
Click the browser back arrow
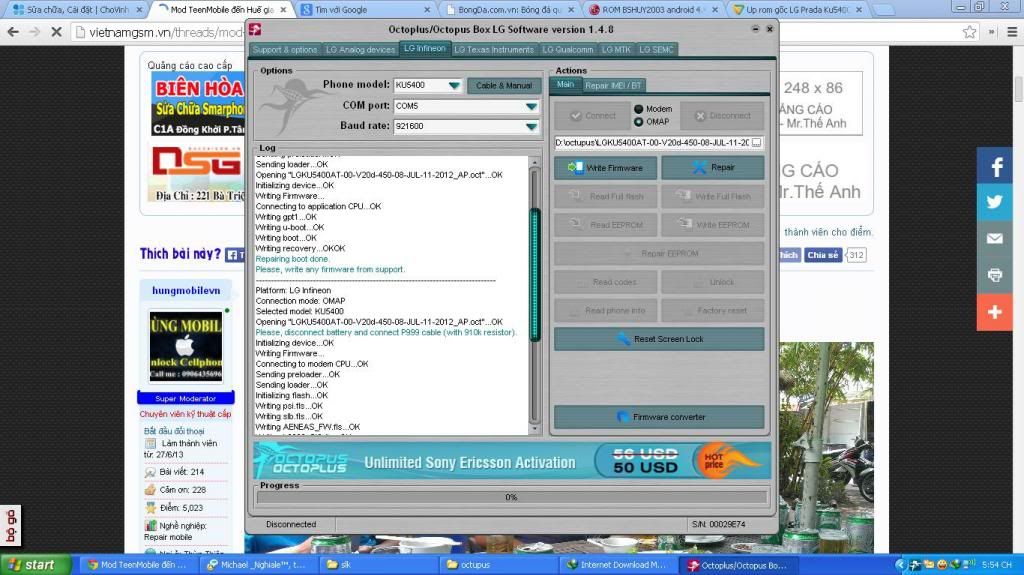tap(13, 31)
